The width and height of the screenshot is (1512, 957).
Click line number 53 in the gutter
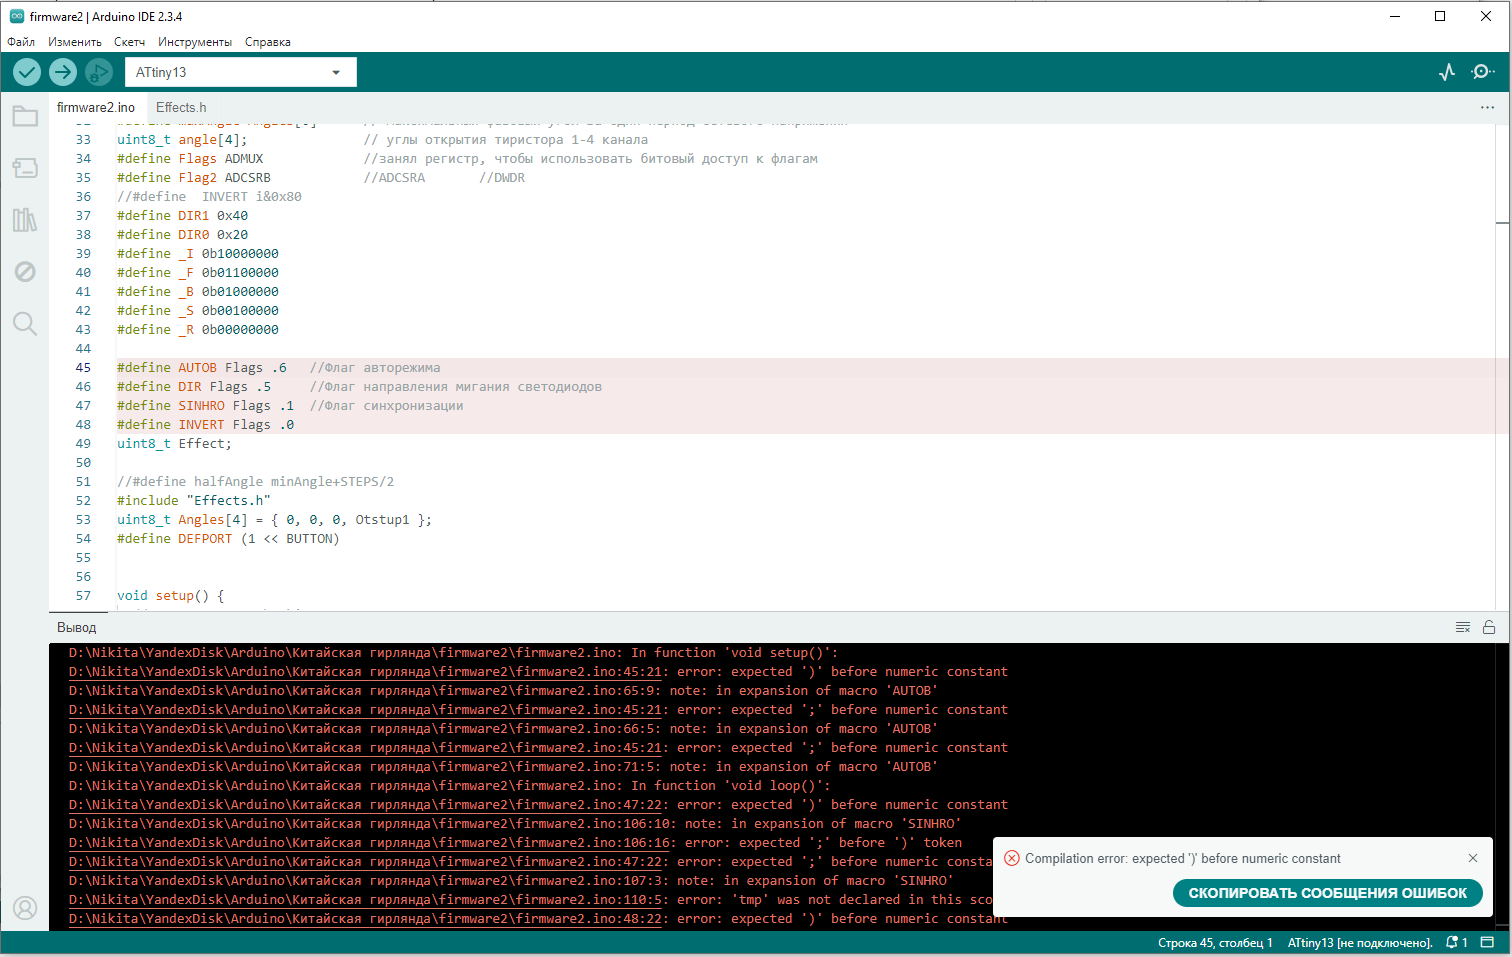tap(83, 520)
